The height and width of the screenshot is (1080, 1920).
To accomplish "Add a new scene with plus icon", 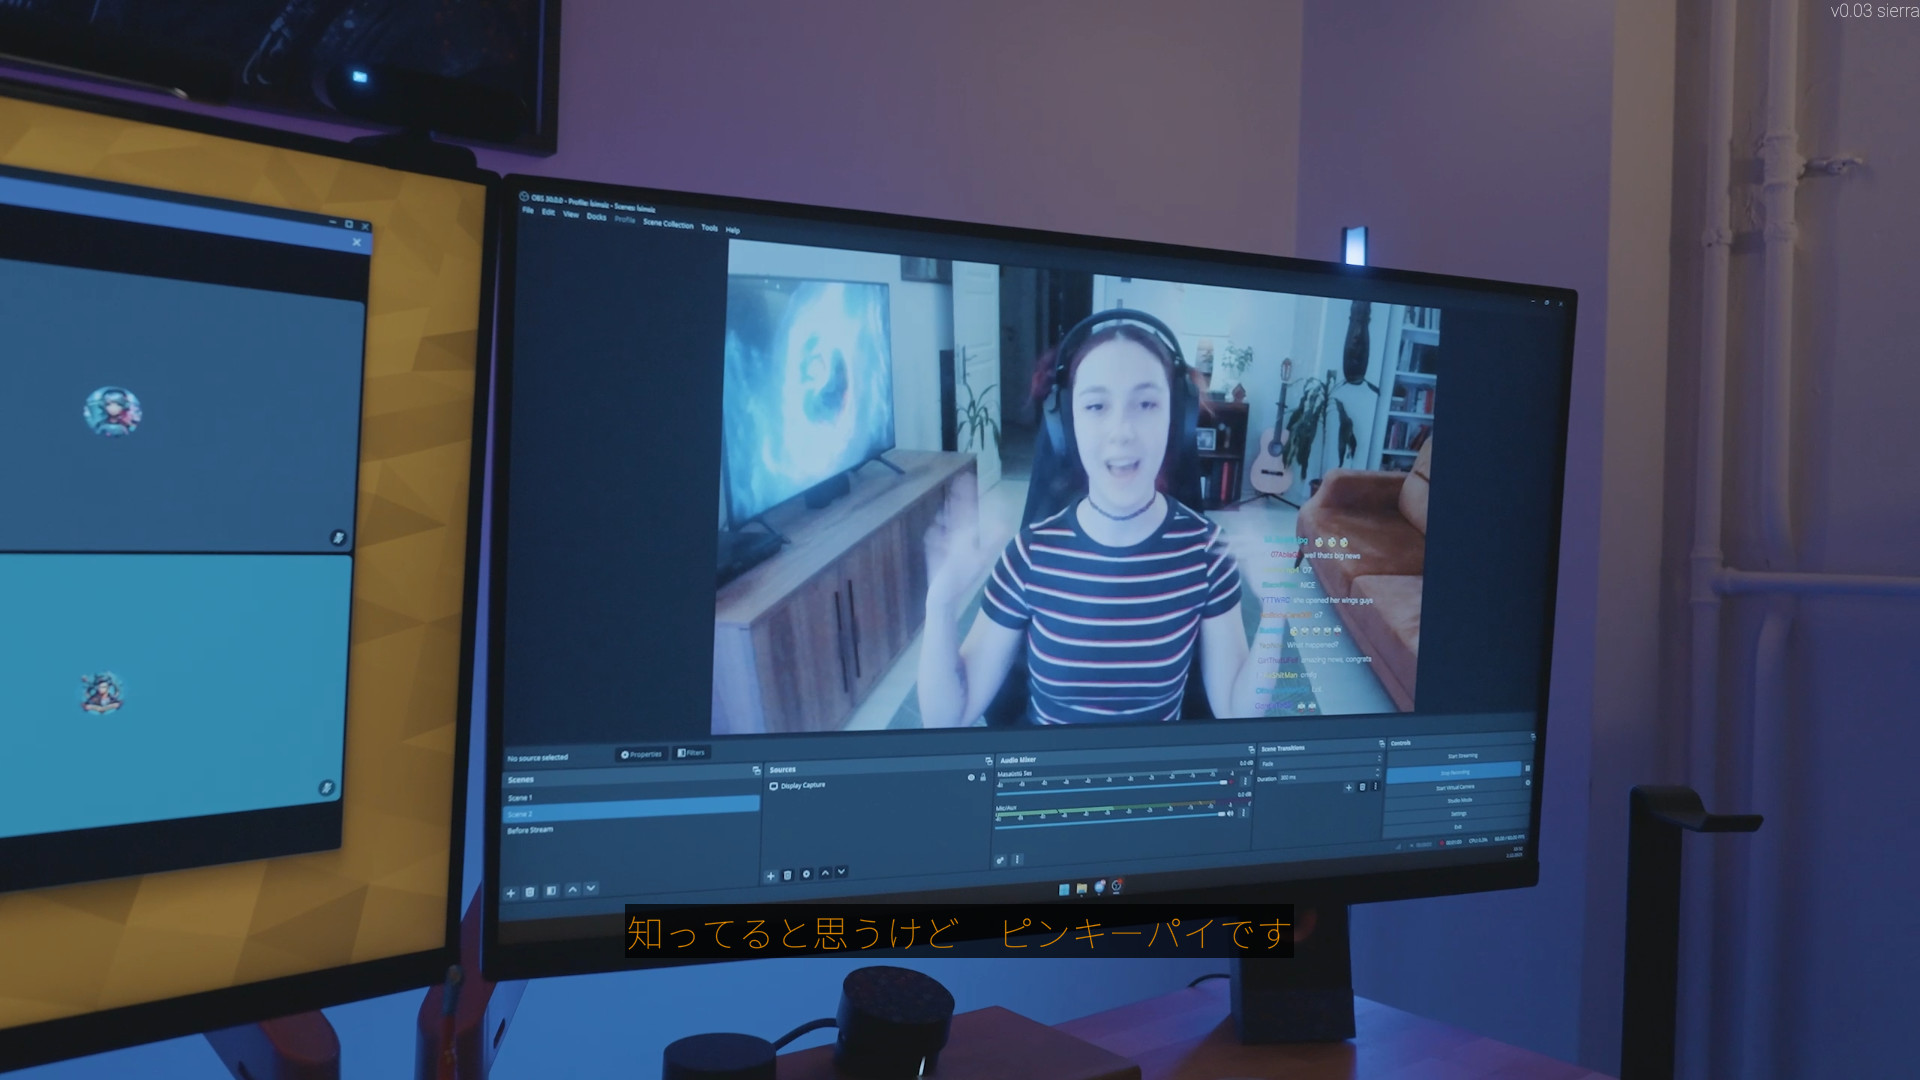I will tap(511, 893).
